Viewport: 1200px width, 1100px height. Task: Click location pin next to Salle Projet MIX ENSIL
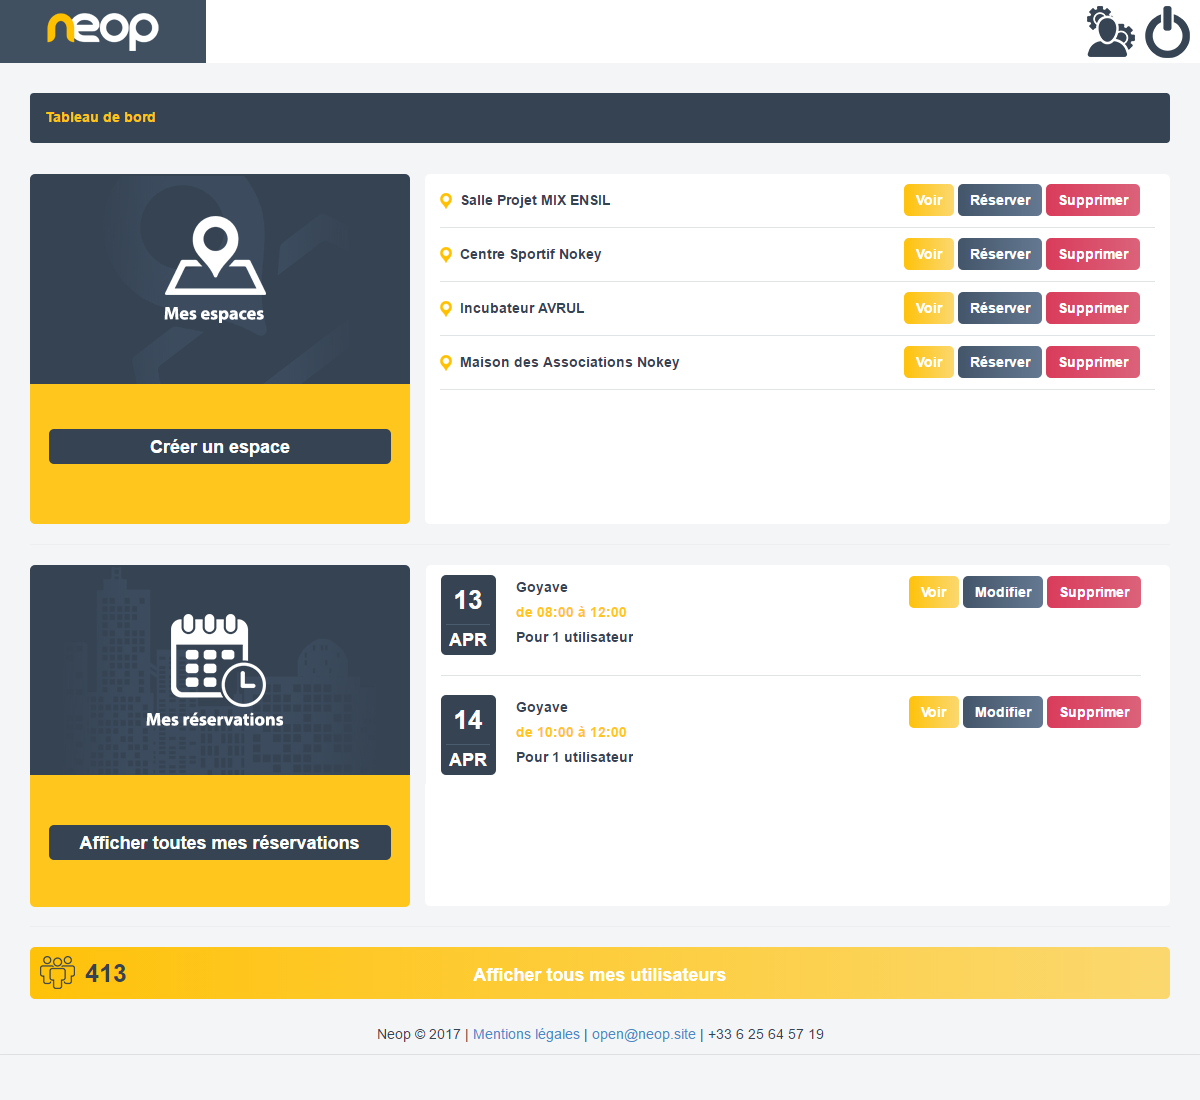coord(446,201)
